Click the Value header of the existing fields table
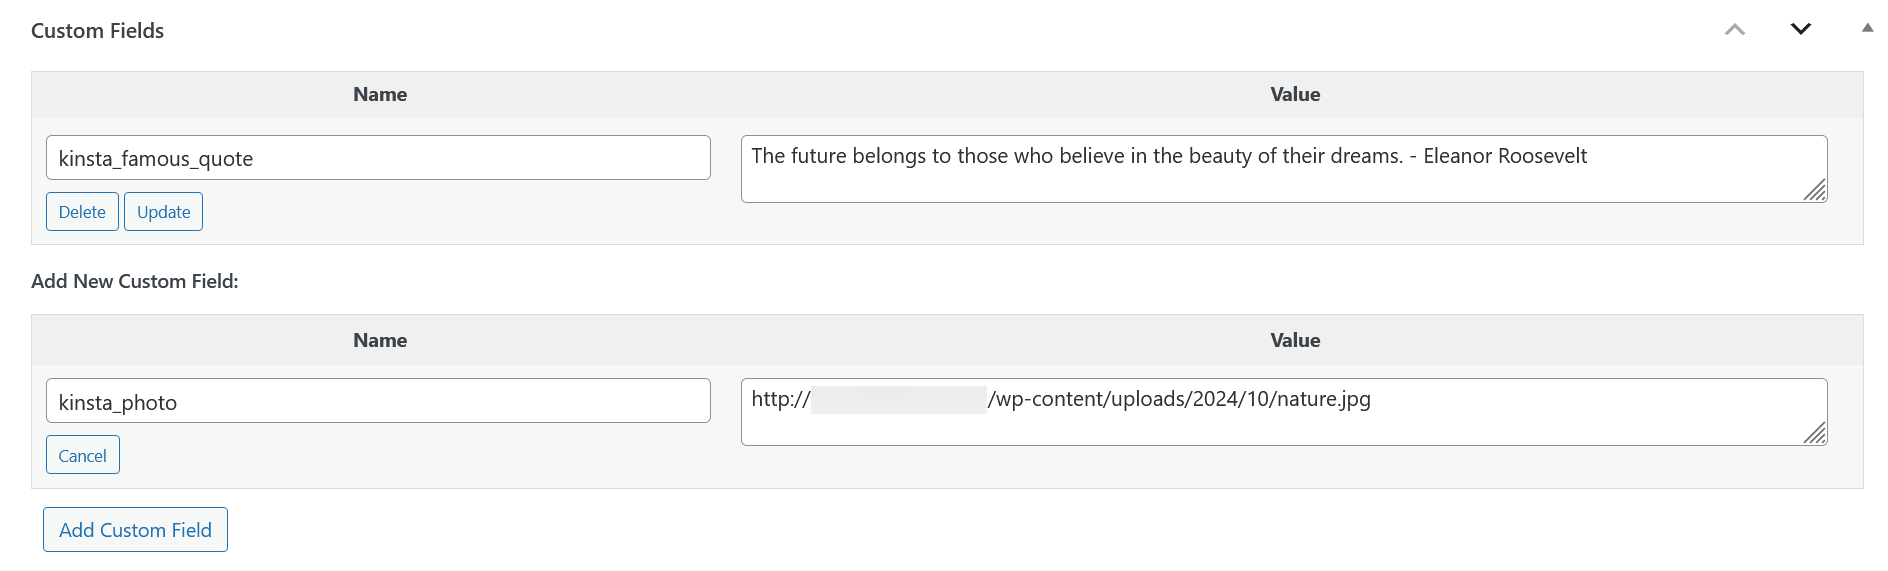This screenshot has width=1888, height=571. click(1295, 95)
